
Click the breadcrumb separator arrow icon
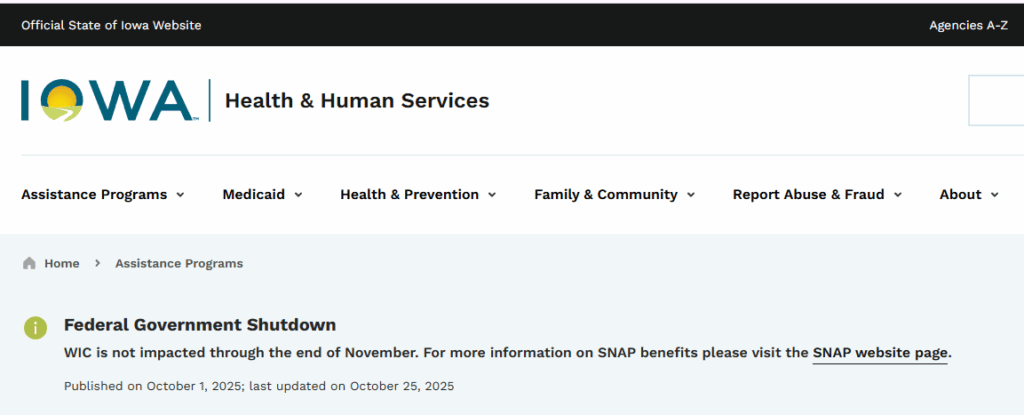coord(97,263)
